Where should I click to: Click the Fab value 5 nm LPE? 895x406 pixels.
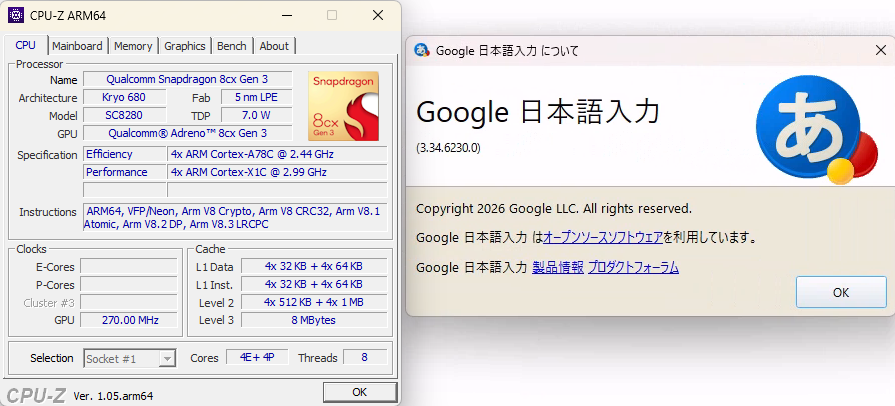tap(256, 97)
